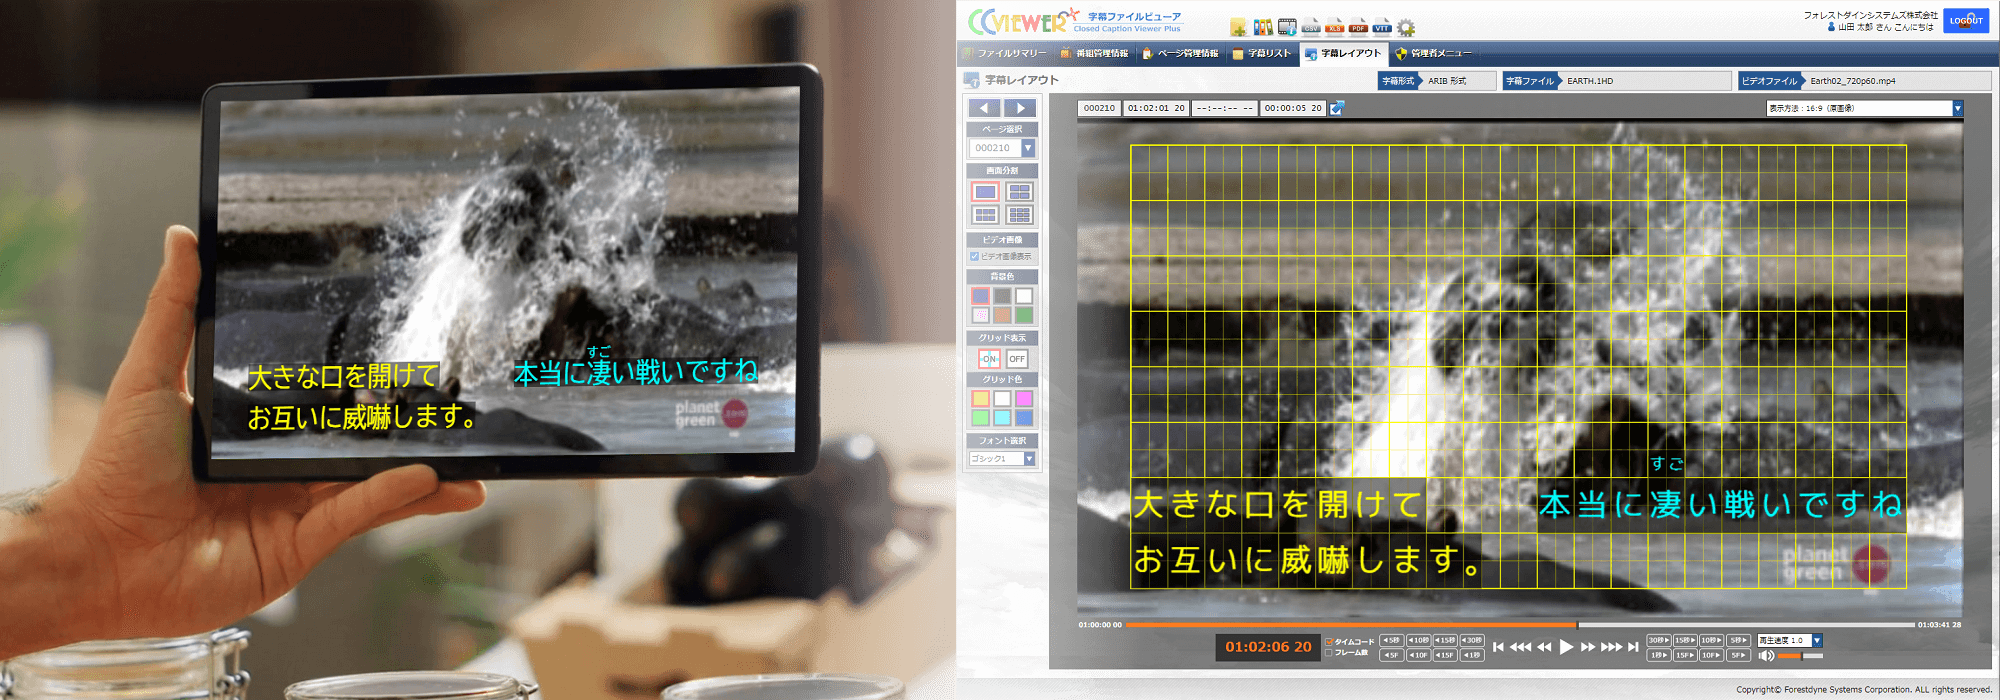The height and width of the screenshot is (700, 2000).
Task: Open the ページ管理情報 tab
Action: [x=1181, y=53]
